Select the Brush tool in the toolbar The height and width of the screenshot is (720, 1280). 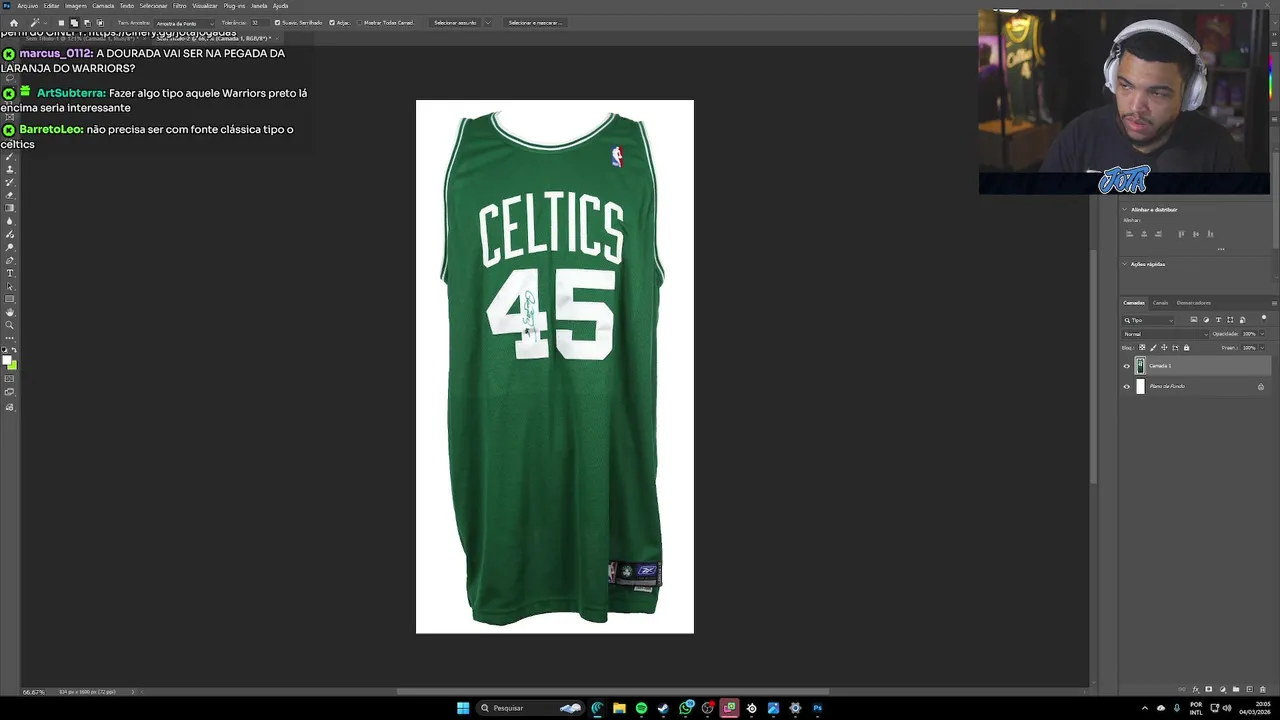(10, 157)
